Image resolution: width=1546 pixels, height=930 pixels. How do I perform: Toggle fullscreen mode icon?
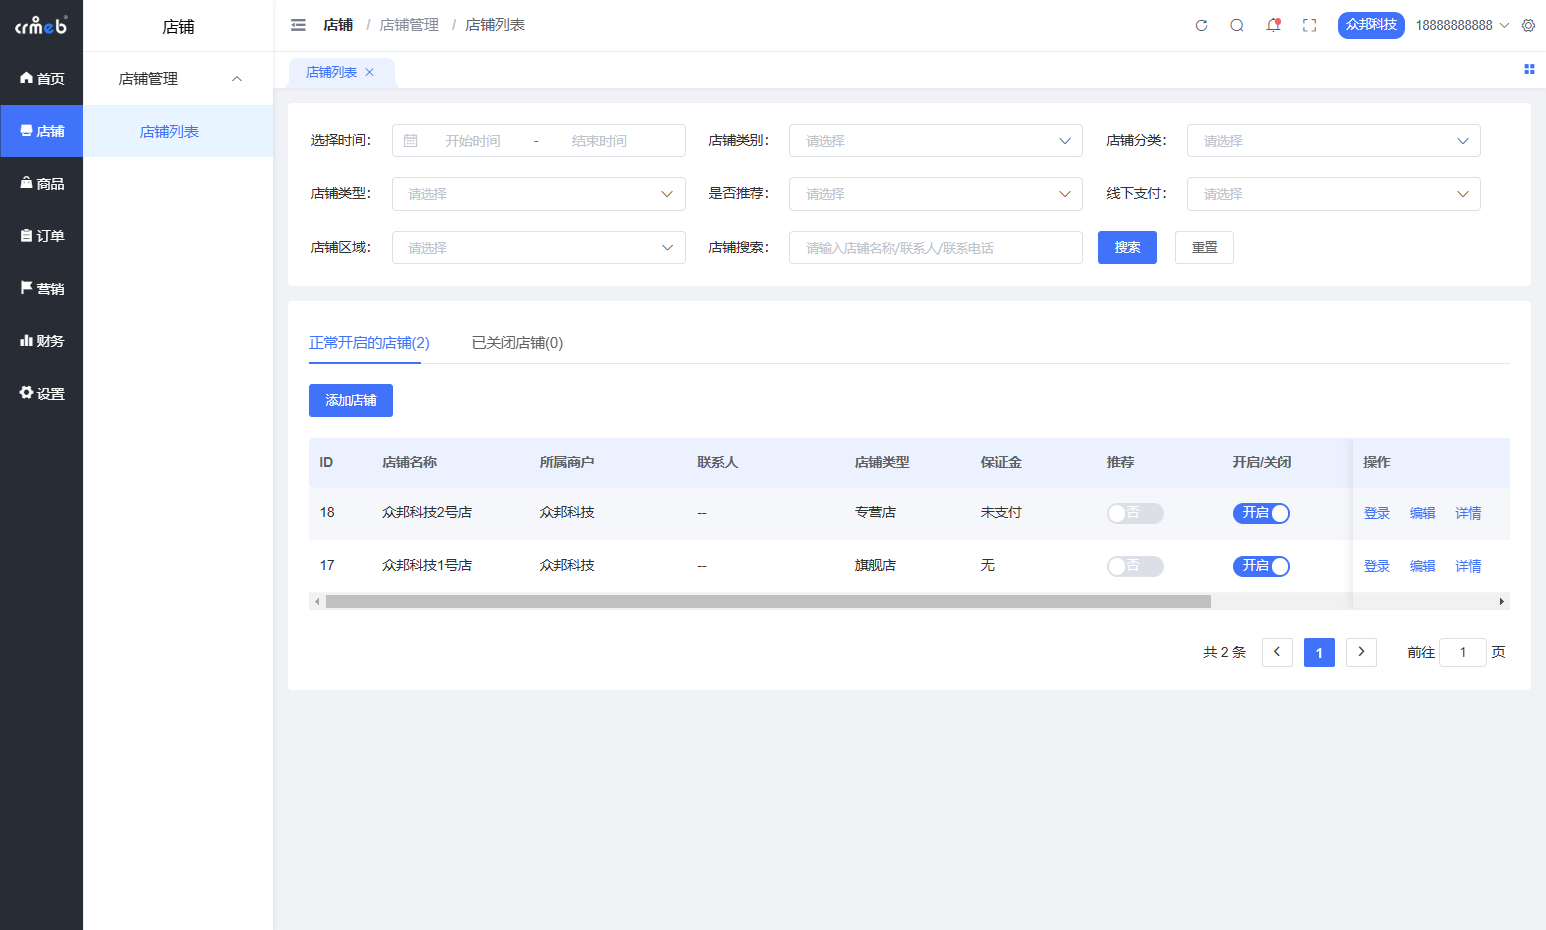pyautogui.click(x=1309, y=25)
